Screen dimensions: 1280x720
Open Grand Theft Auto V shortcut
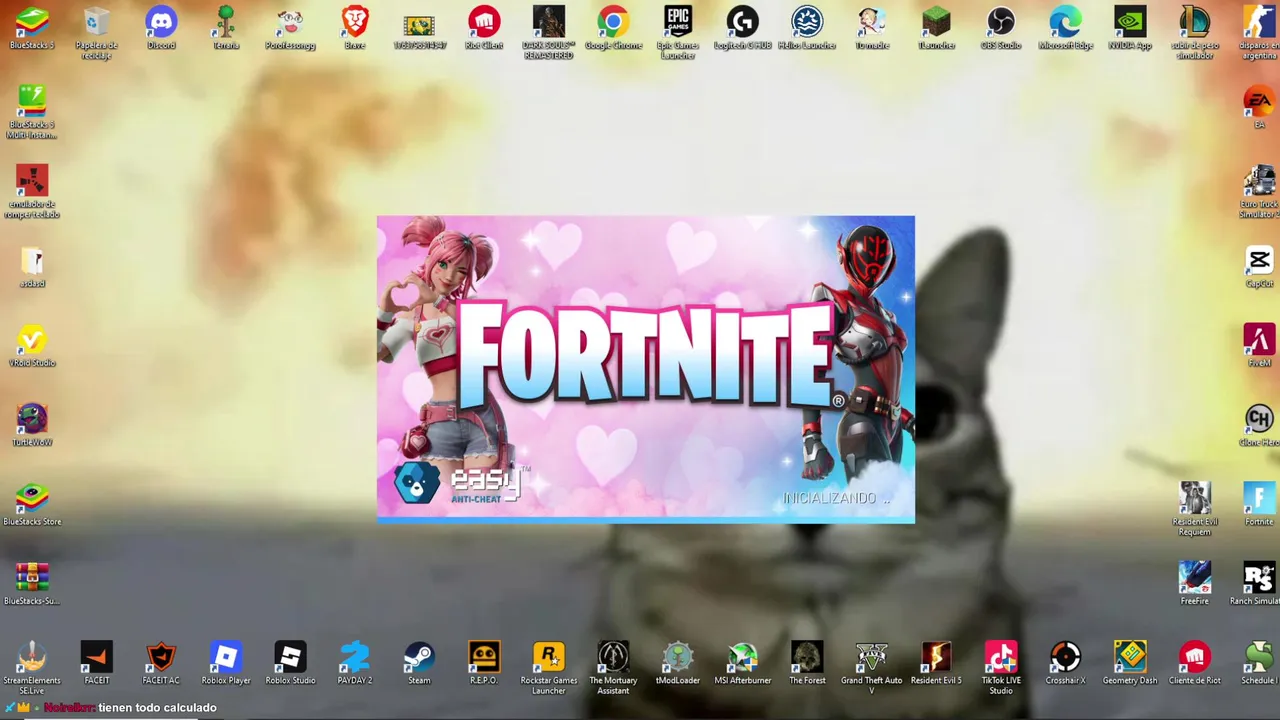tap(871, 667)
